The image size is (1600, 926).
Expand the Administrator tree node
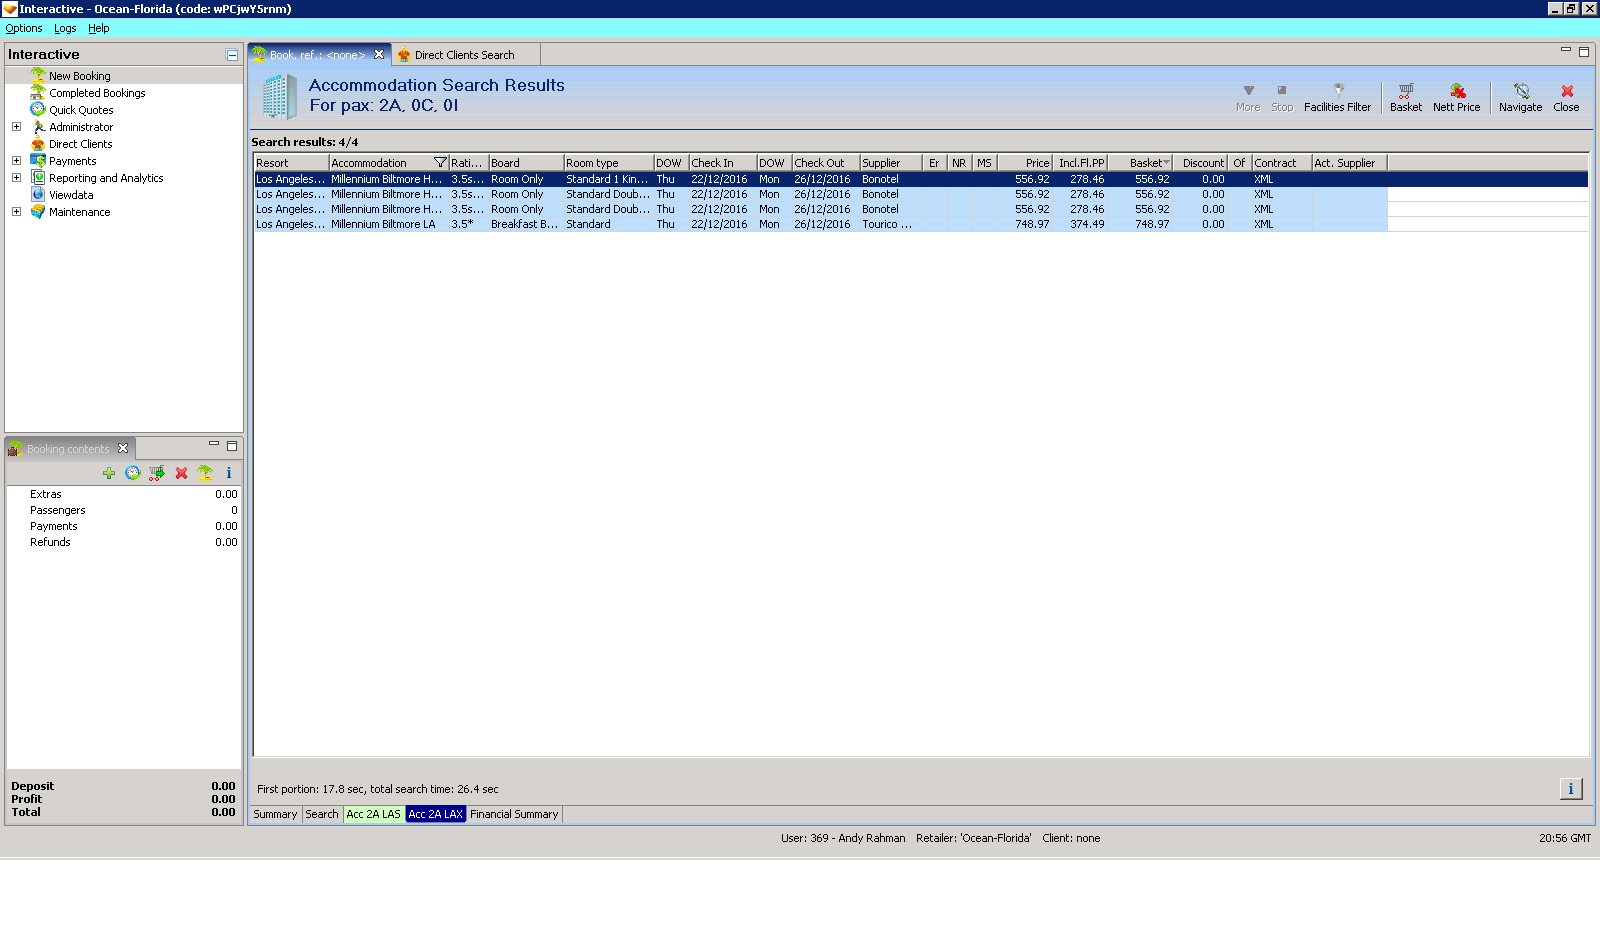[x=16, y=127]
